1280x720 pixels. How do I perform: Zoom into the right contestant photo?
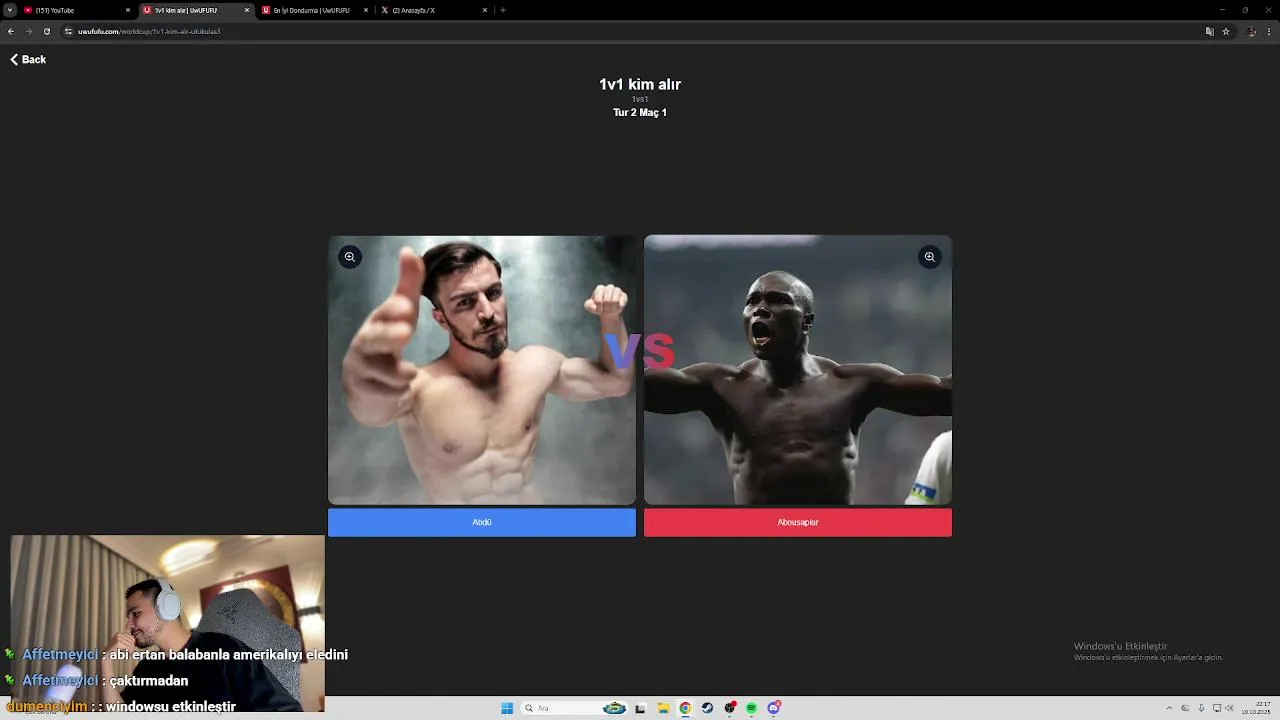[x=930, y=257]
